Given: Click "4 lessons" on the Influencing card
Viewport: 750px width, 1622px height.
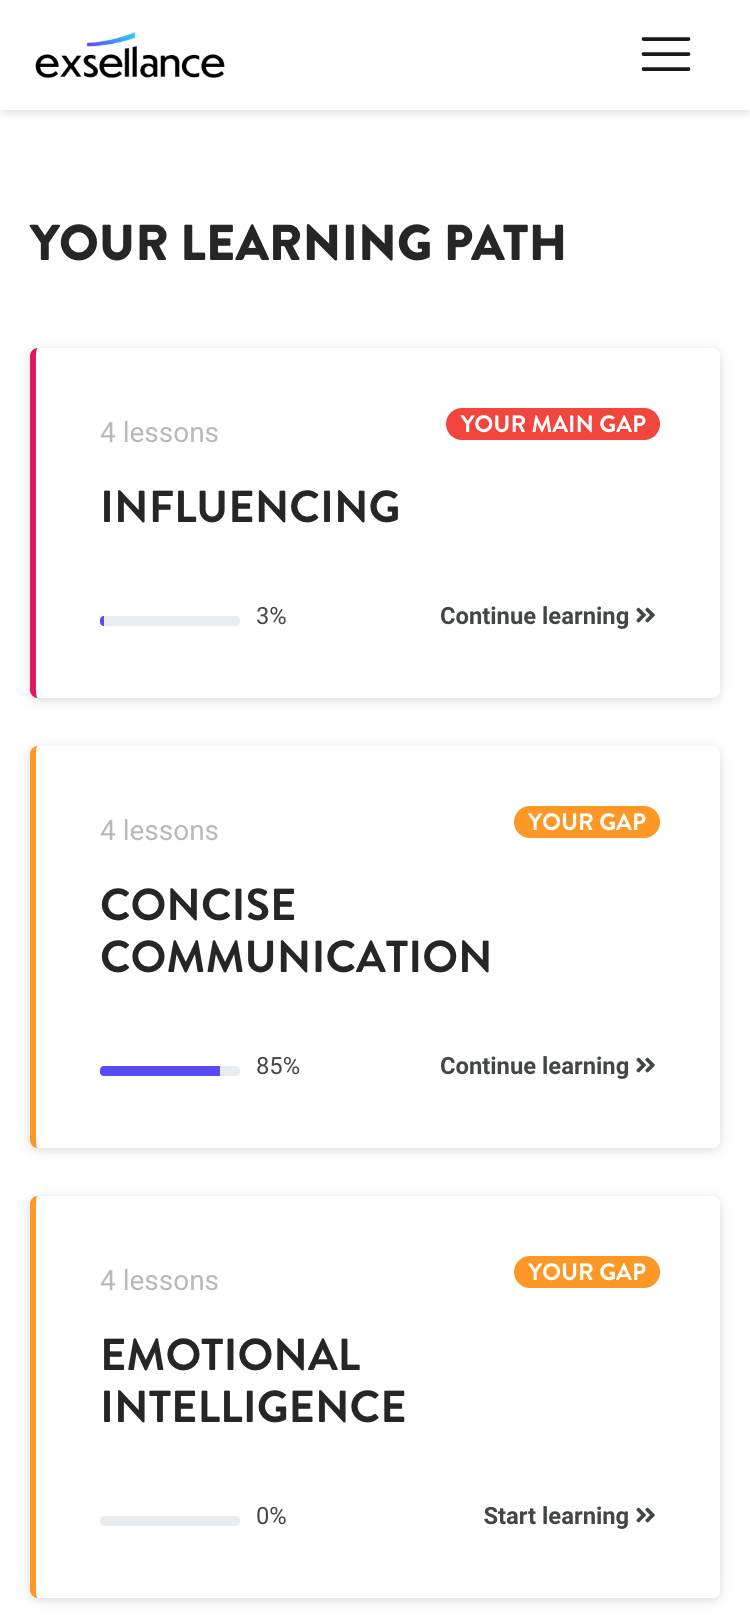Looking at the screenshot, I should click(x=159, y=433).
